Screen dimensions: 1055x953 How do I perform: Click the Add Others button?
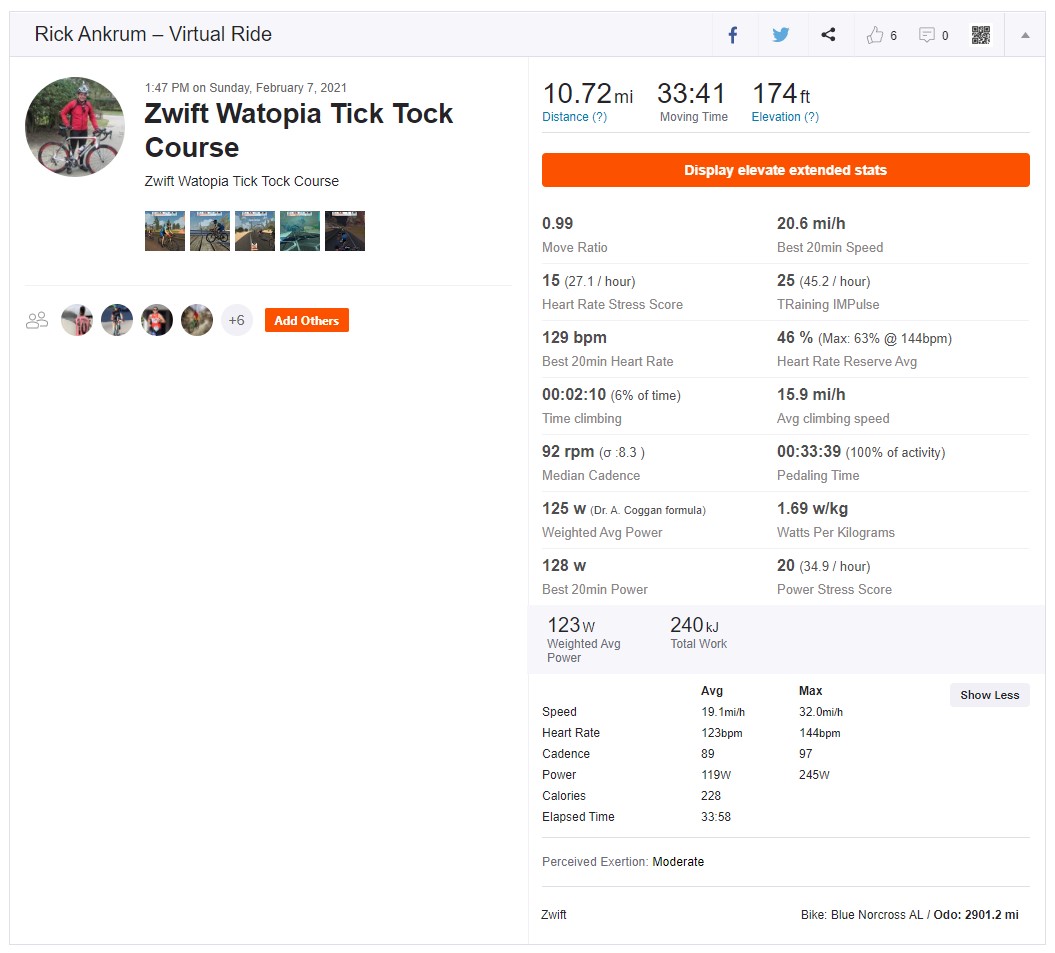pyautogui.click(x=306, y=320)
